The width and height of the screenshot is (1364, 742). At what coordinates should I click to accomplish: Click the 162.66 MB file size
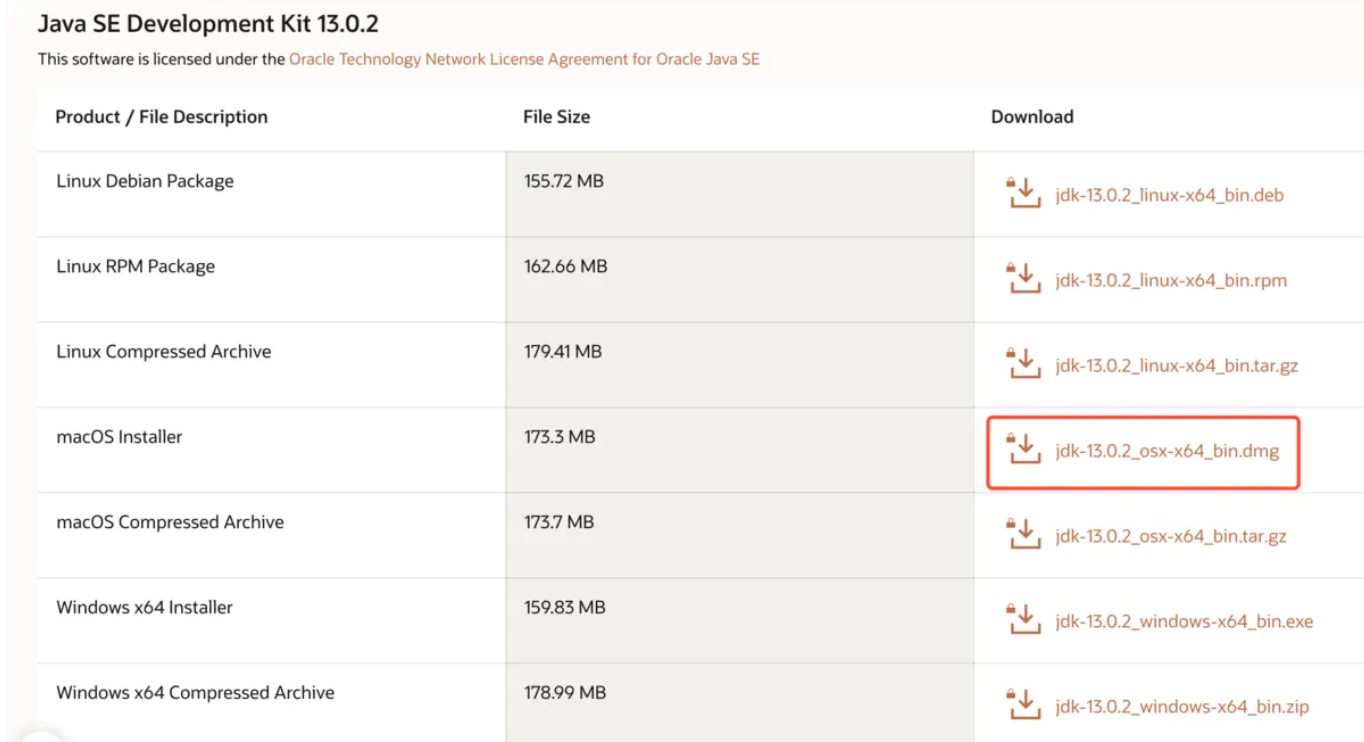click(x=565, y=266)
